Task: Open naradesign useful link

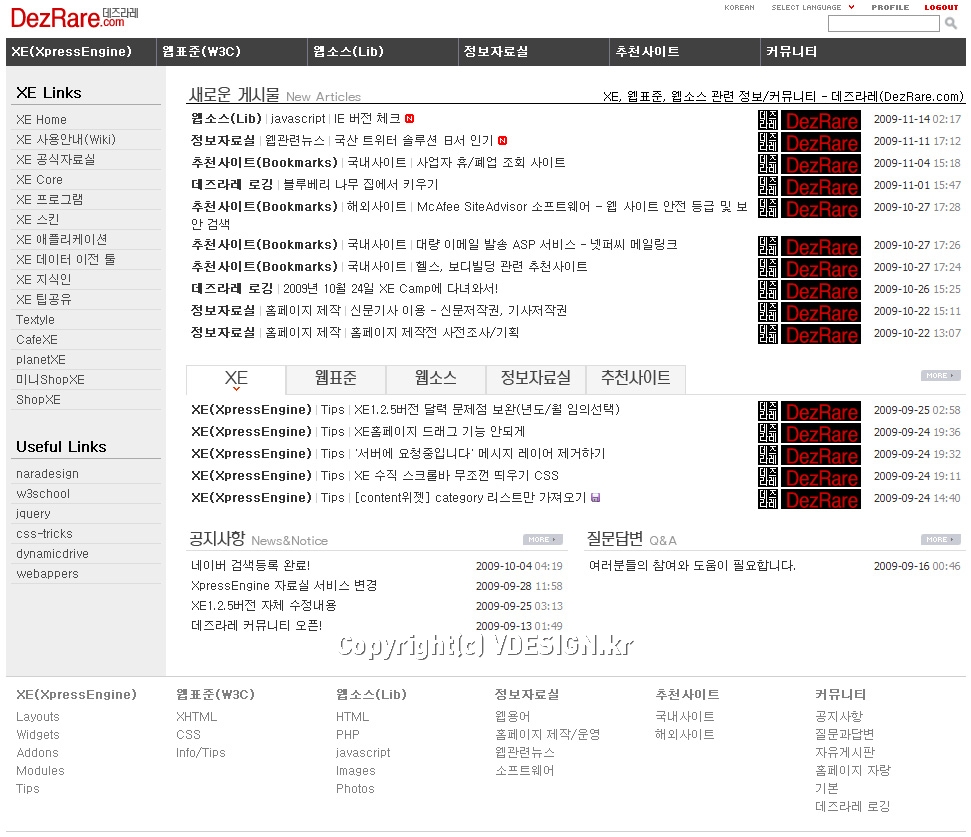Action: [x=48, y=474]
